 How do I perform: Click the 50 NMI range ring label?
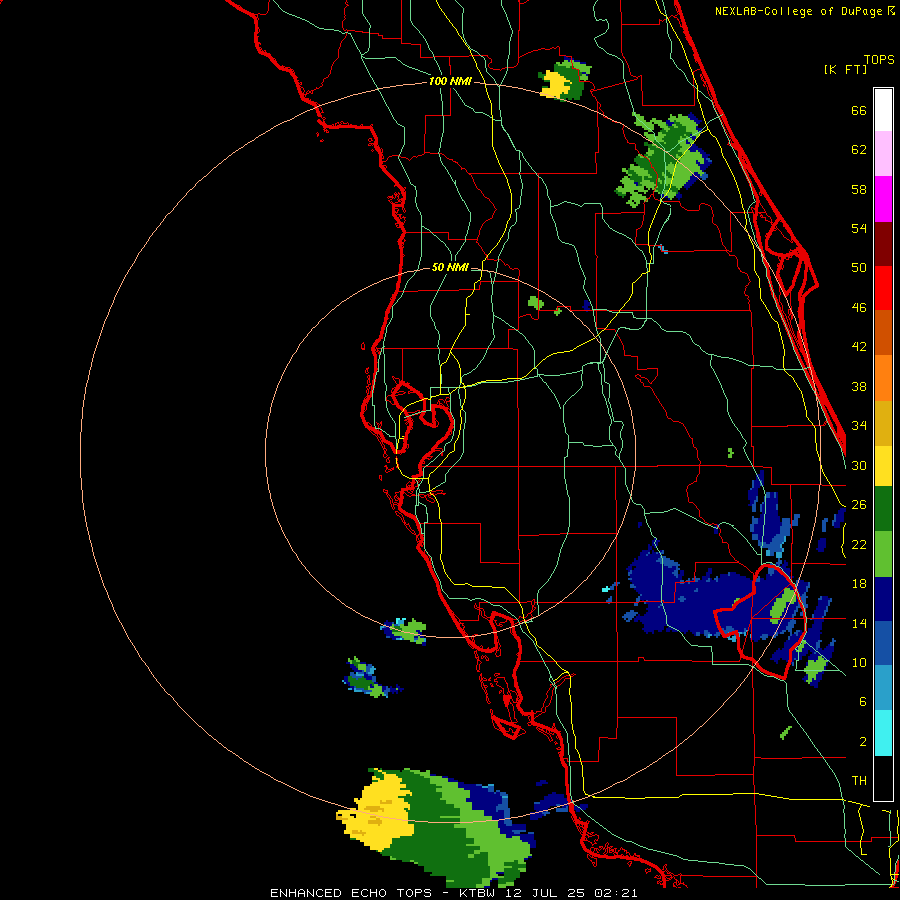tap(450, 267)
